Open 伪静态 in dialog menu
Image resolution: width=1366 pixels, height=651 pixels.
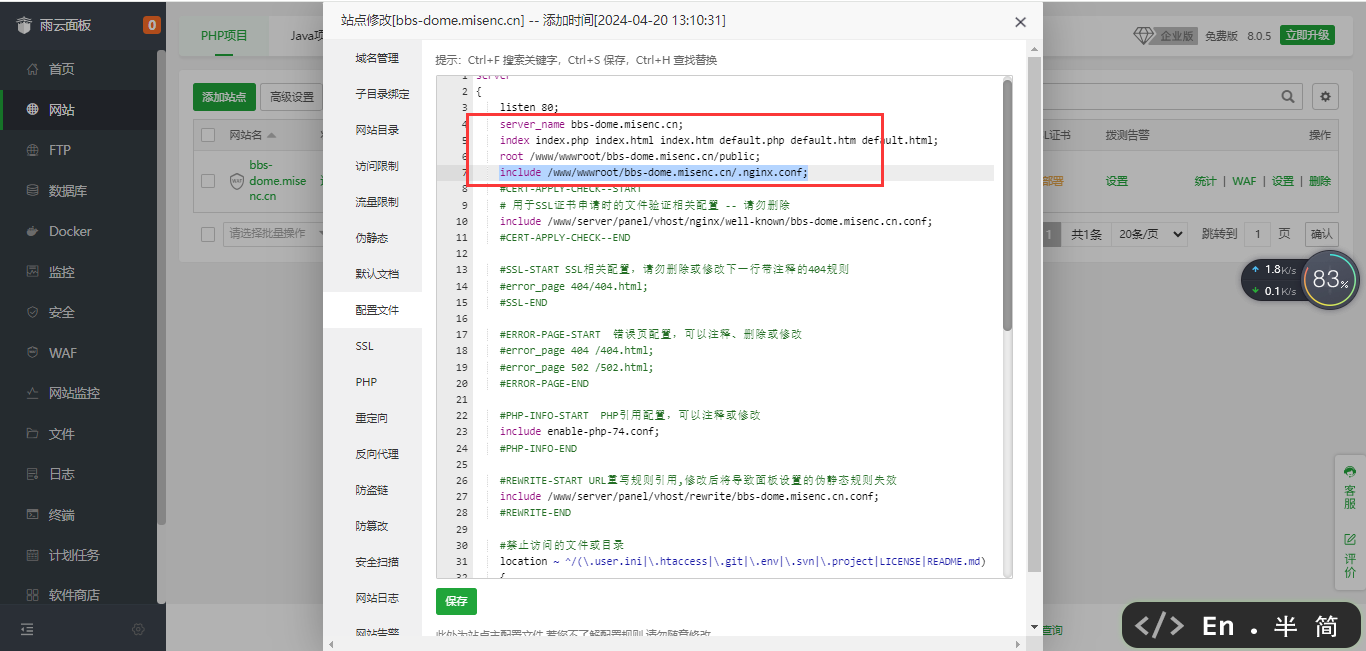371,238
